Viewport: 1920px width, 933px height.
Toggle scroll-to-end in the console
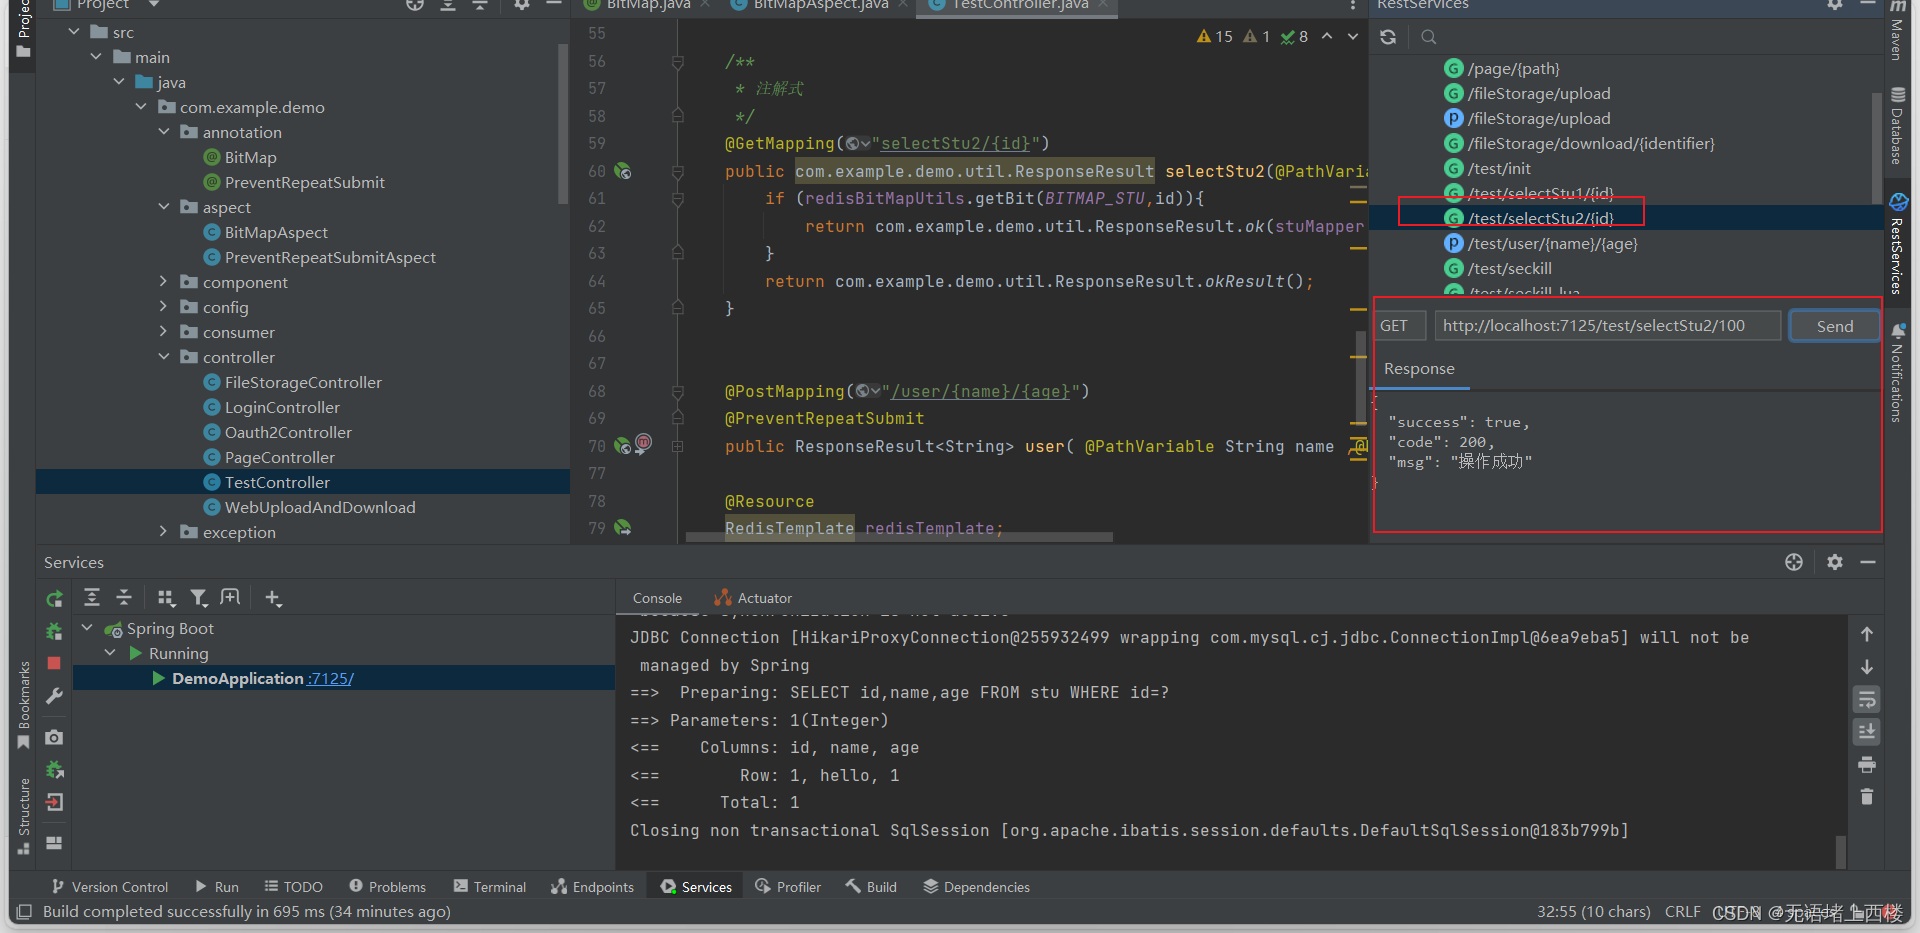click(1866, 732)
